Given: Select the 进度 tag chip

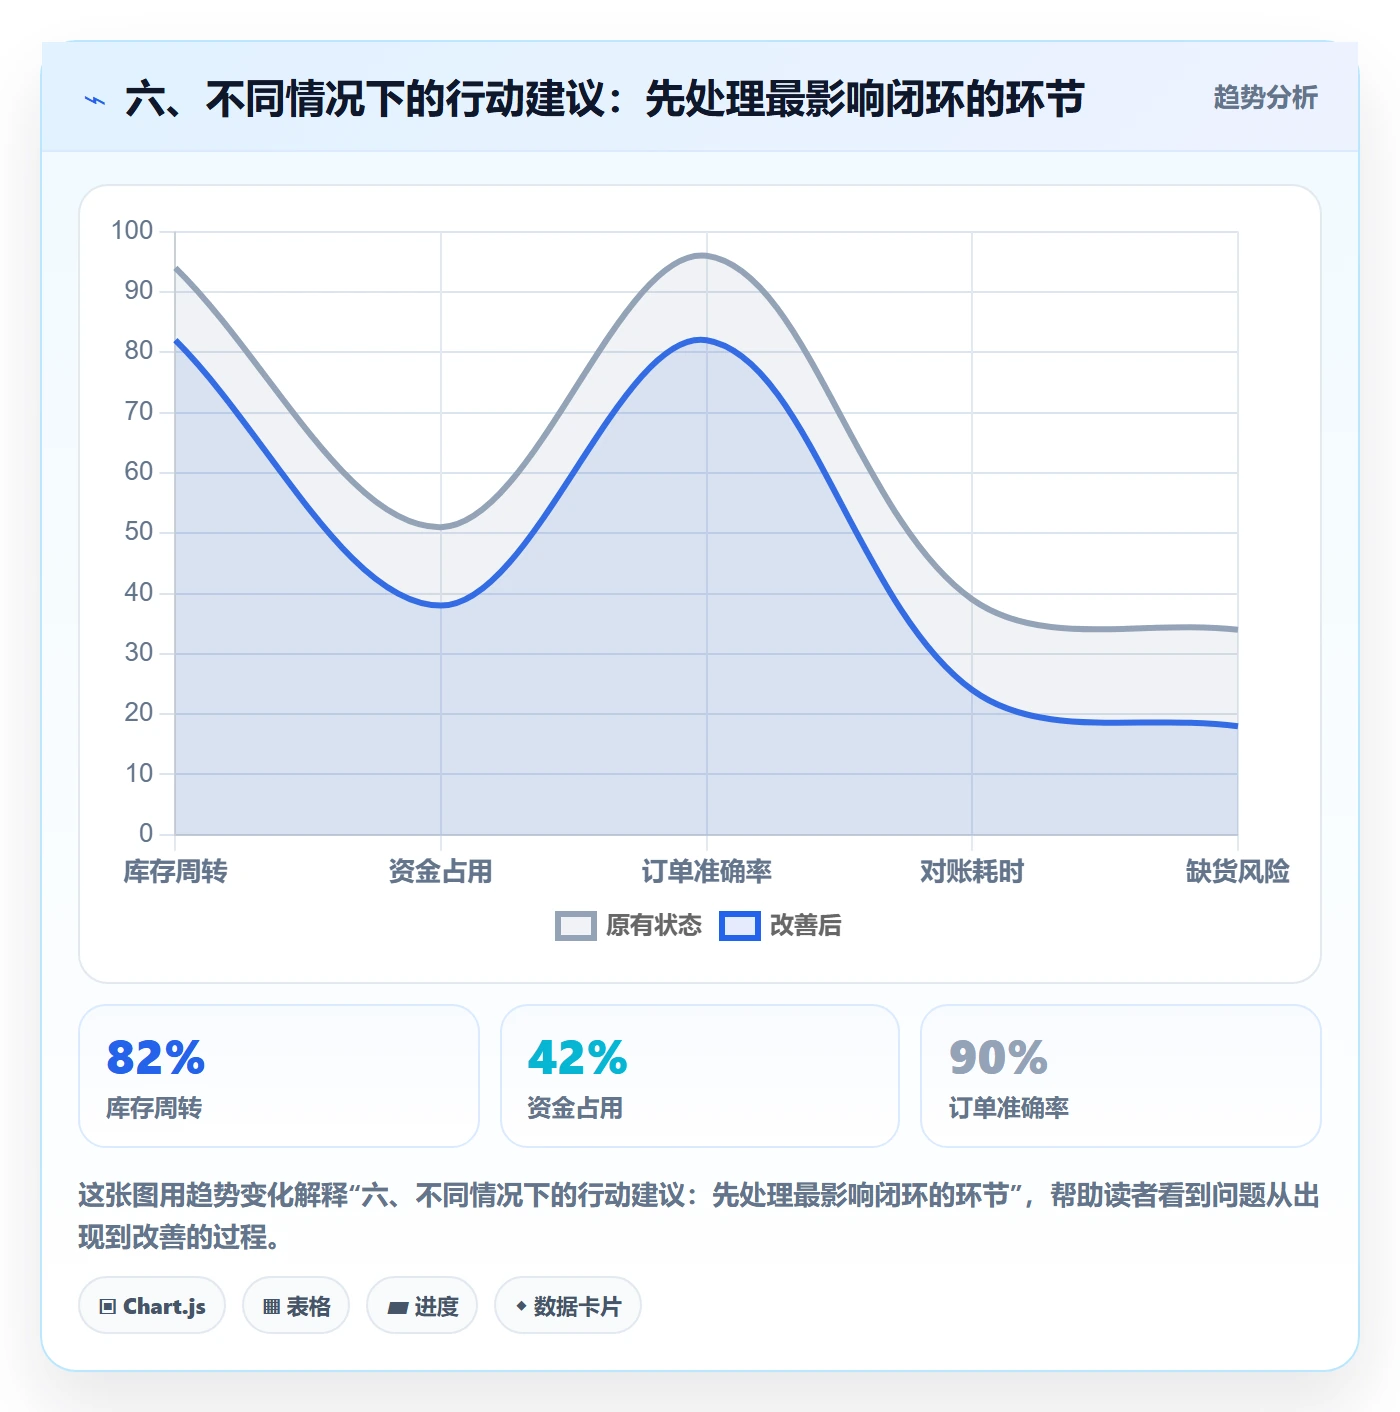Looking at the screenshot, I should tap(422, 1306).
